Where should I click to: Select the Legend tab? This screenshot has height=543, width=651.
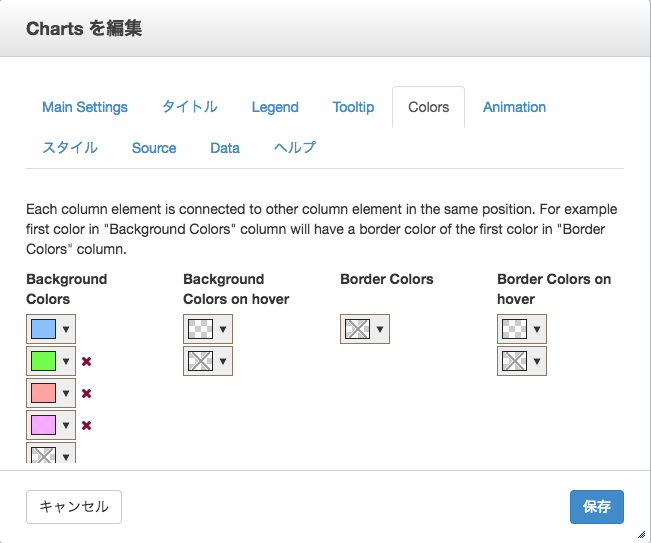[275, 107]
